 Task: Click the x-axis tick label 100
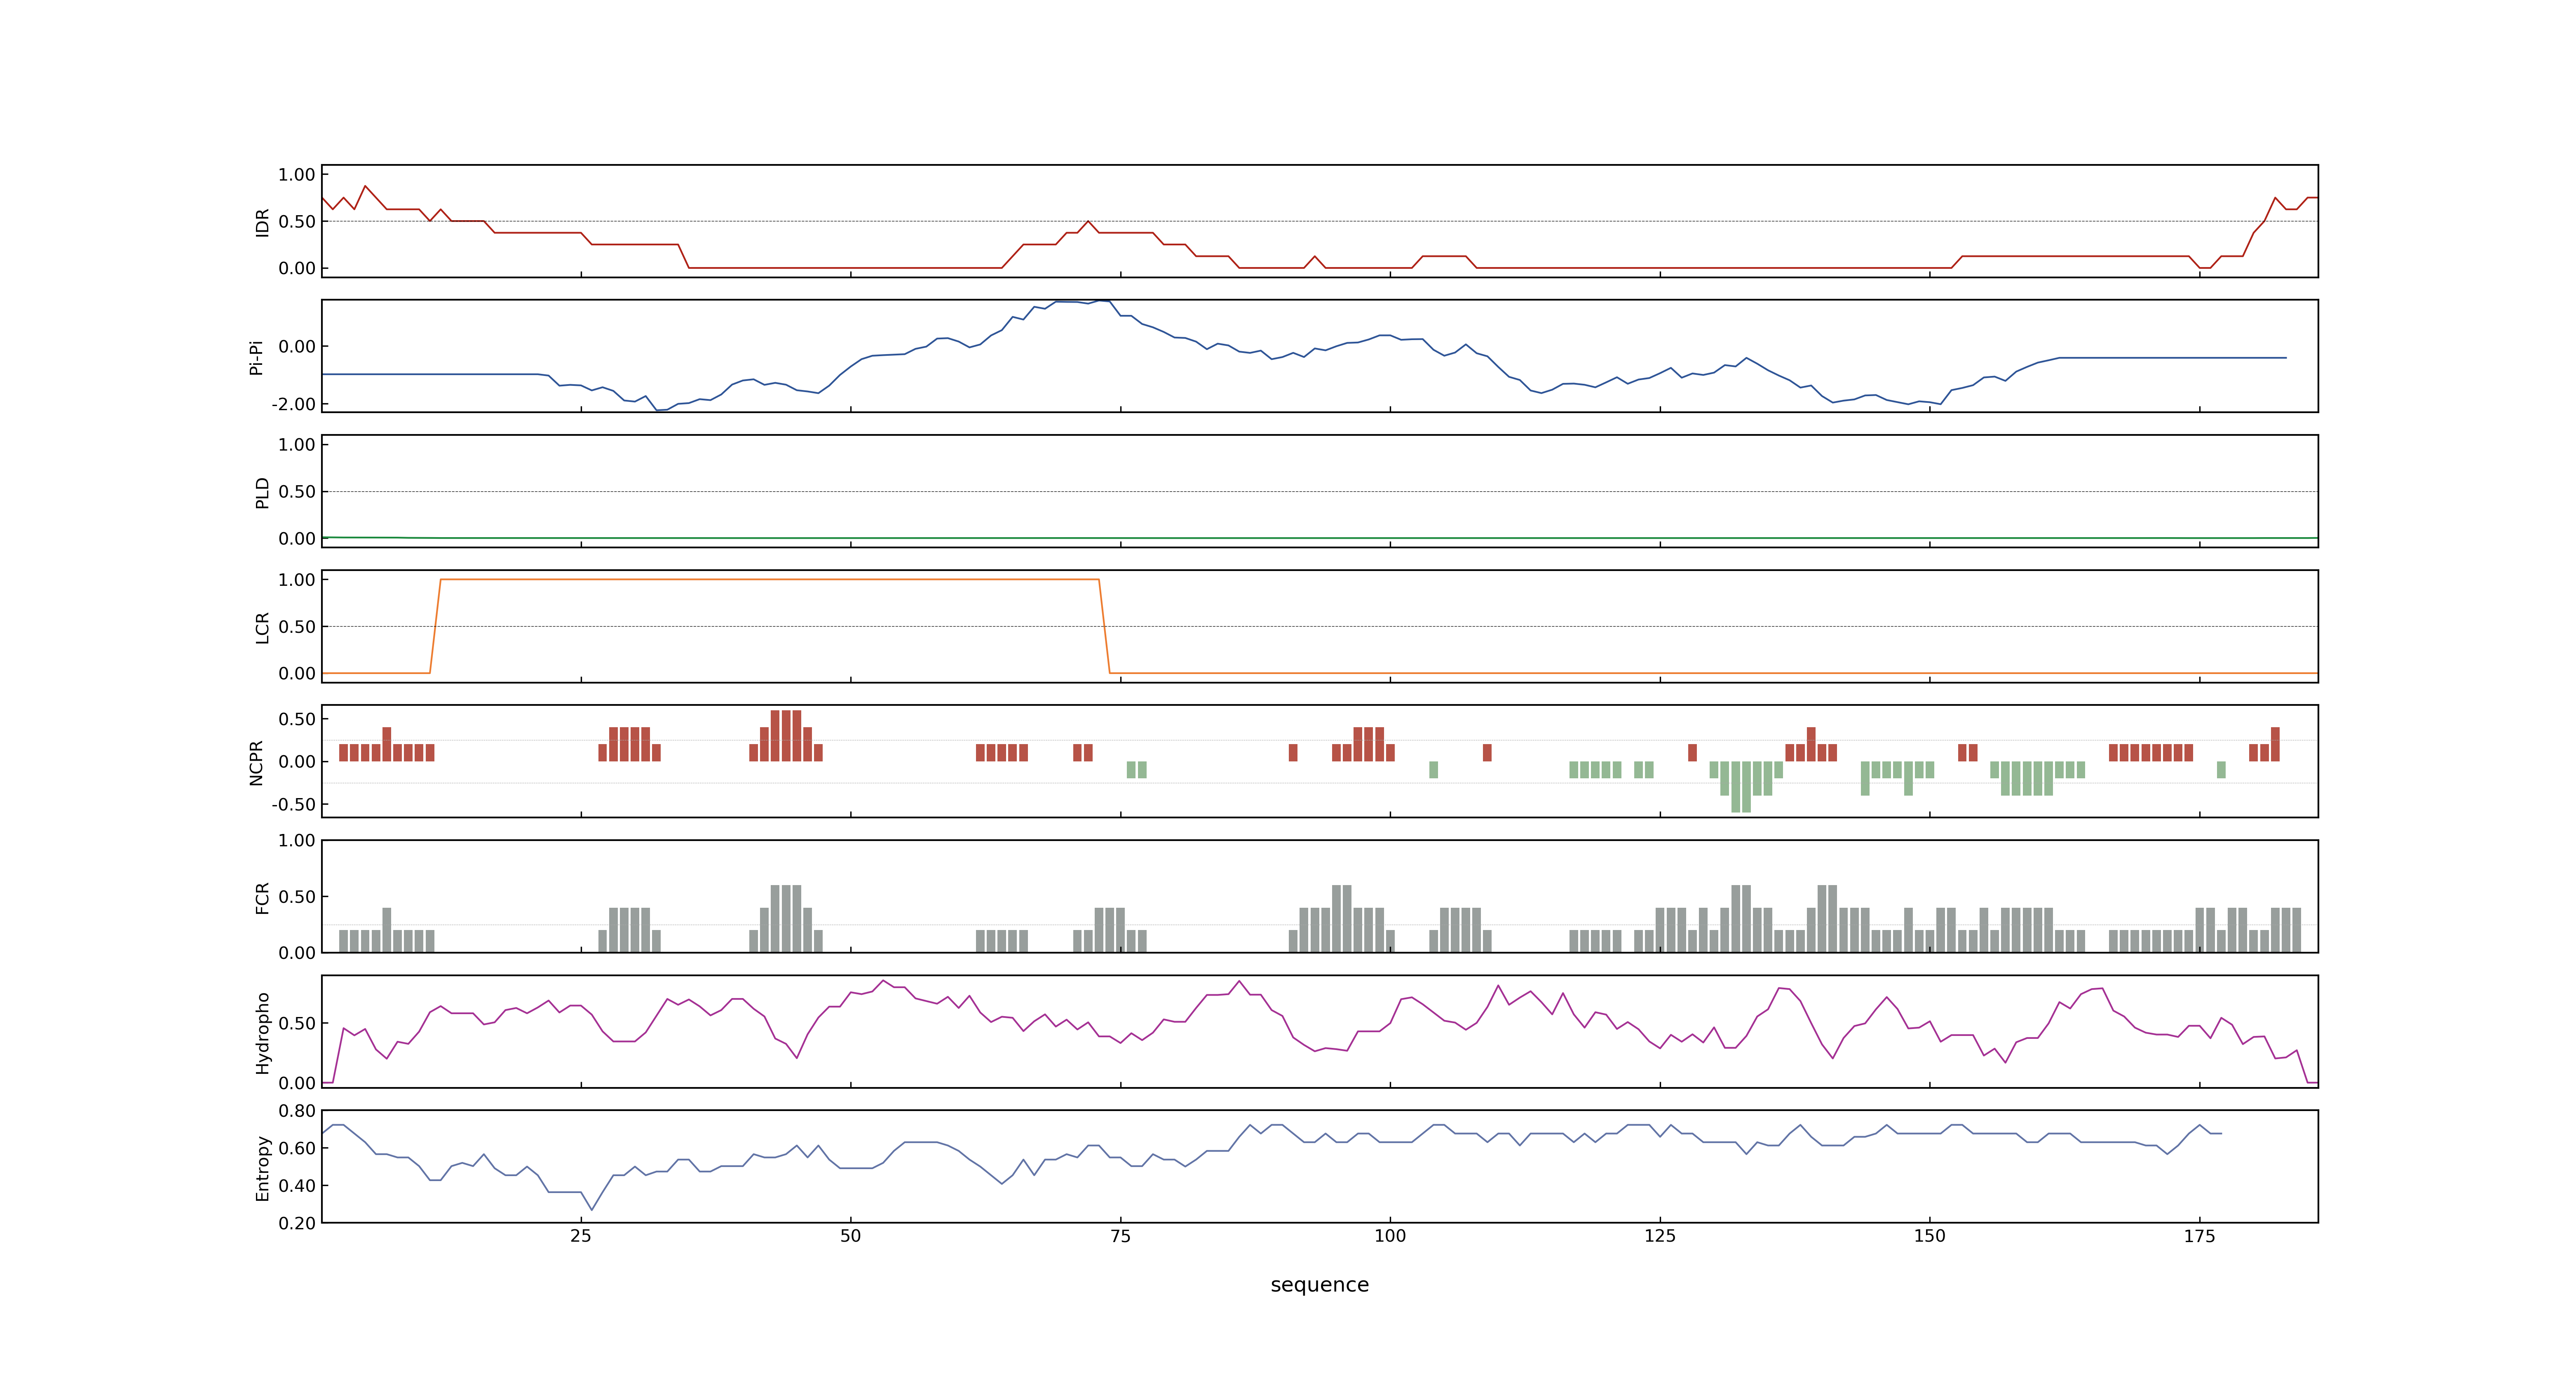[x=1390, y=1236]
